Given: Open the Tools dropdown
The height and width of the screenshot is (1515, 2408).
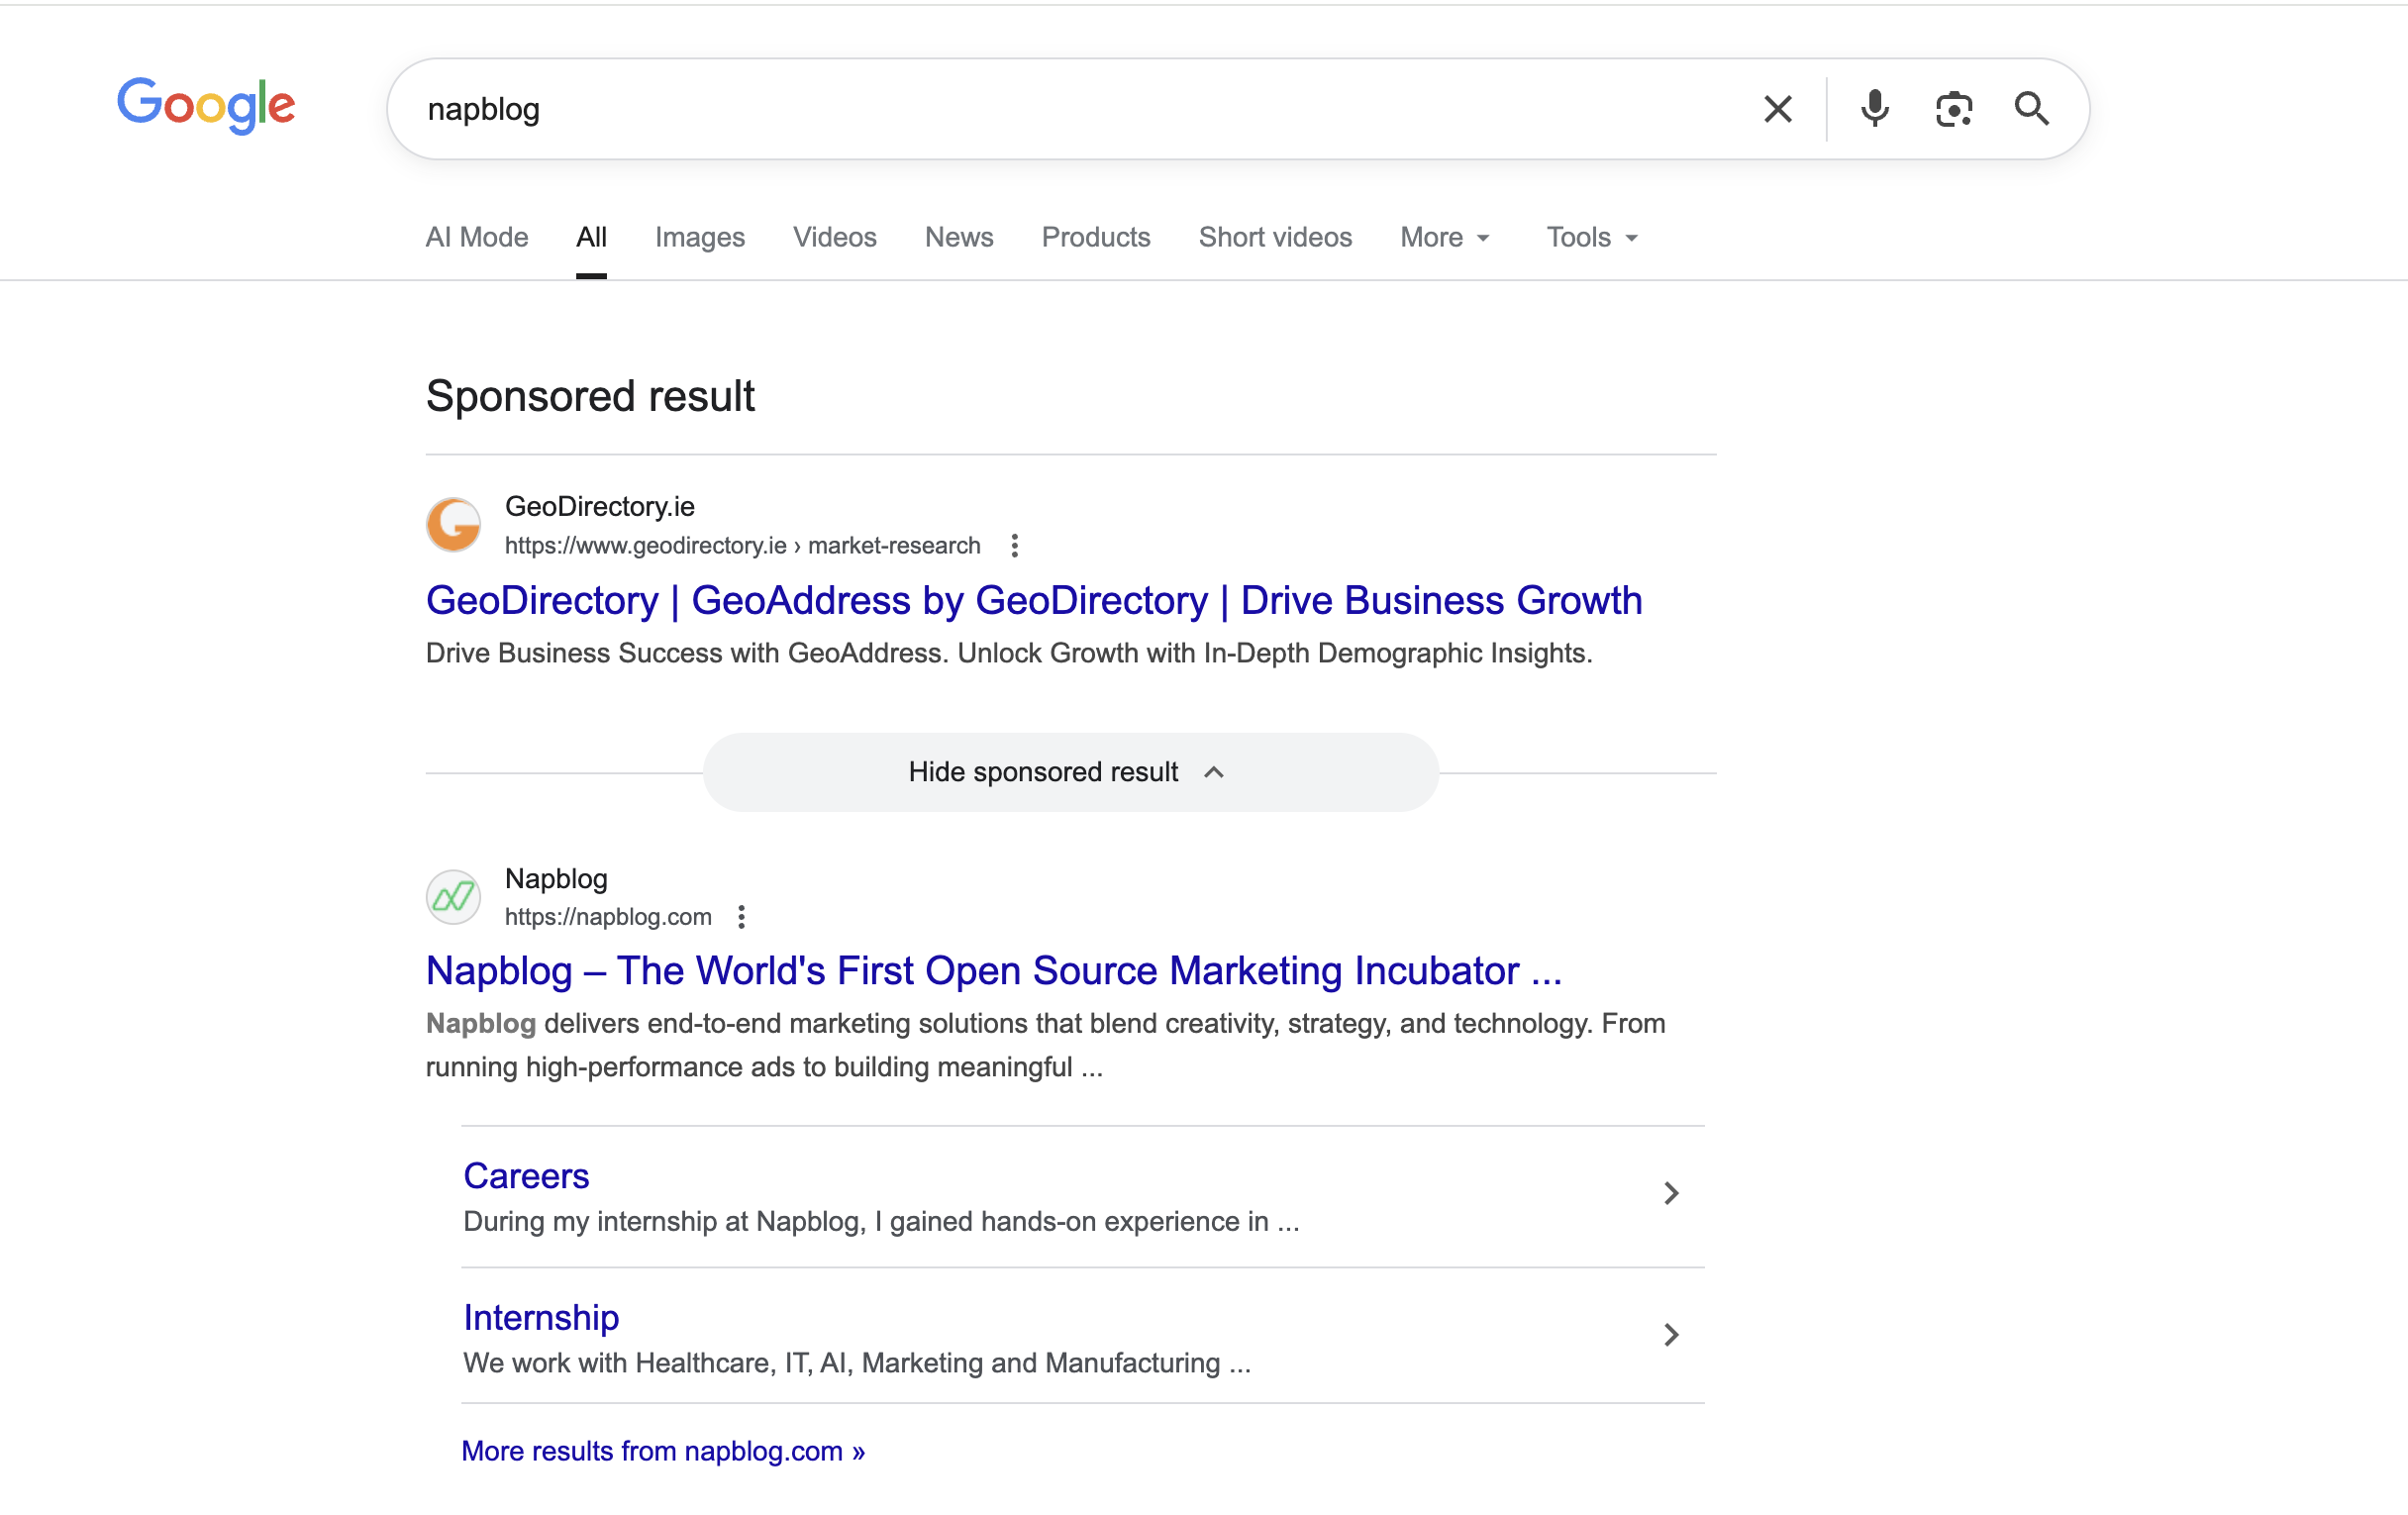Looking at the screenshot, I should [1591, 237].
